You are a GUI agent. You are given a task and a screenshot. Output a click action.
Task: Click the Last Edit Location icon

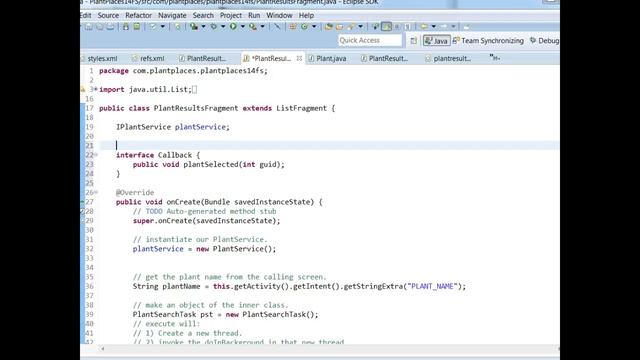point(467,27)
